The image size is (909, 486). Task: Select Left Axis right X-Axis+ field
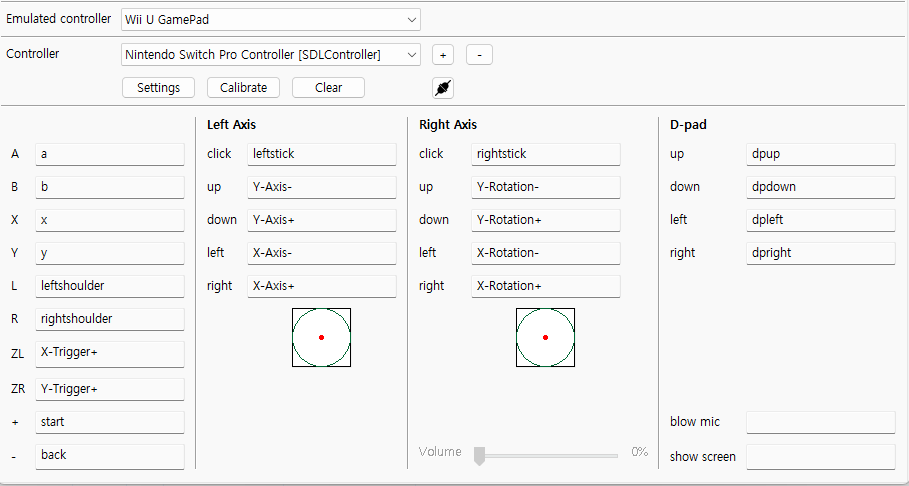tap(322, 286)
